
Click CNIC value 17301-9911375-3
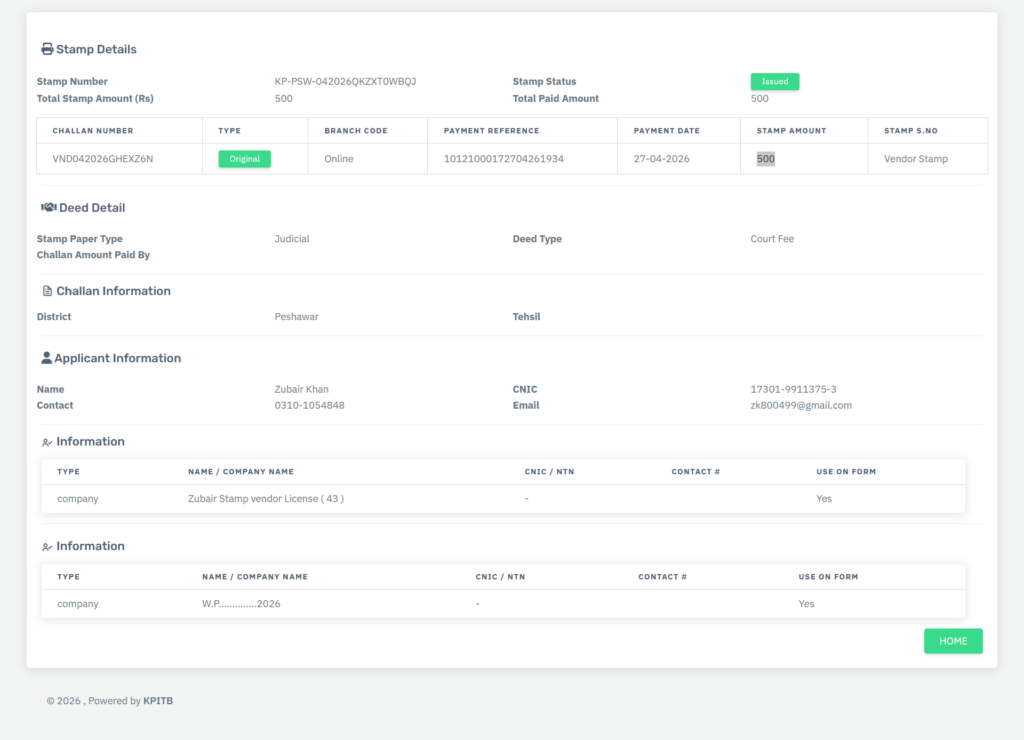pos(793,389)
